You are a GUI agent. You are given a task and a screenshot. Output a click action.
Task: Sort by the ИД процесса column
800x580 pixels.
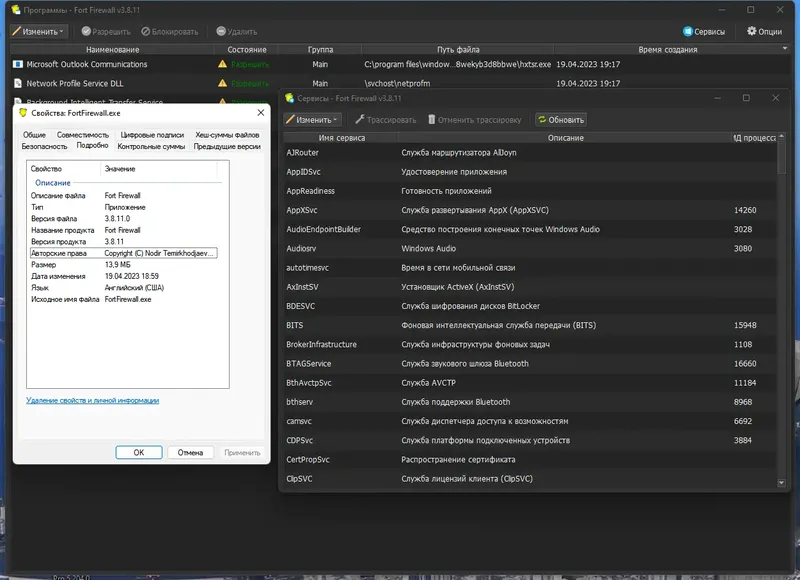[x=754, y=138]
